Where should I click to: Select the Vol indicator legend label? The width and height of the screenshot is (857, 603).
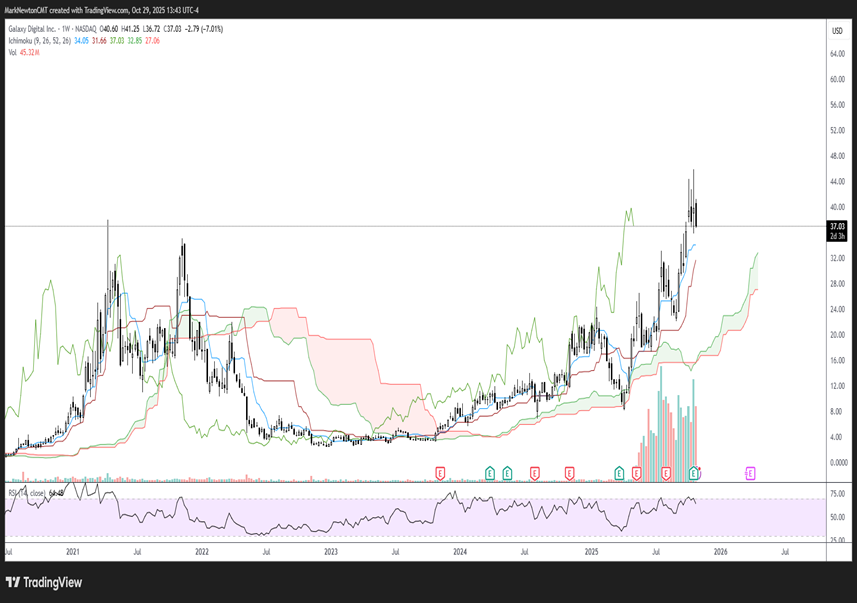click(x=13, y=53)
